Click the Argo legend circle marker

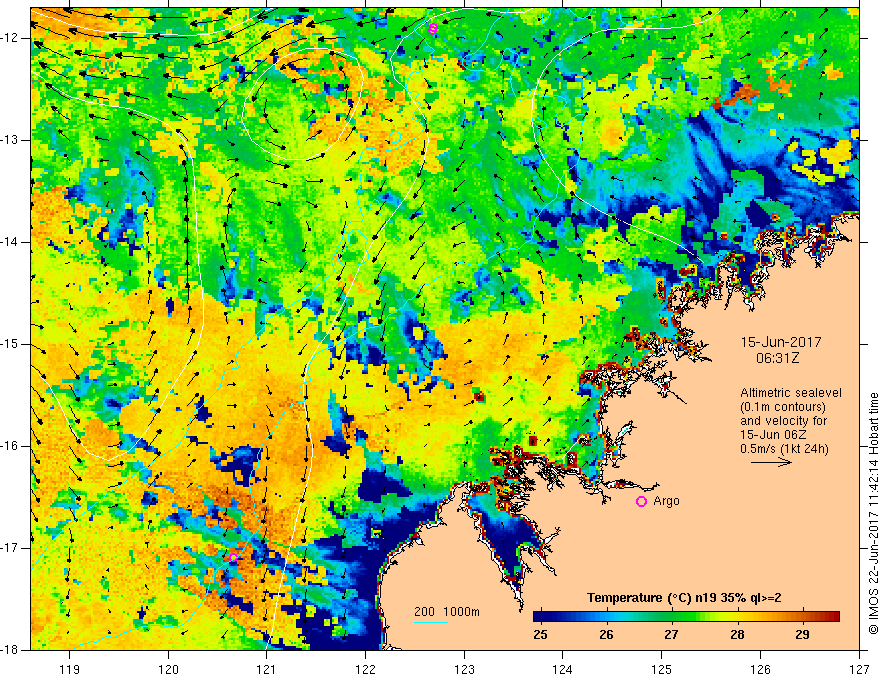point(641,501)
